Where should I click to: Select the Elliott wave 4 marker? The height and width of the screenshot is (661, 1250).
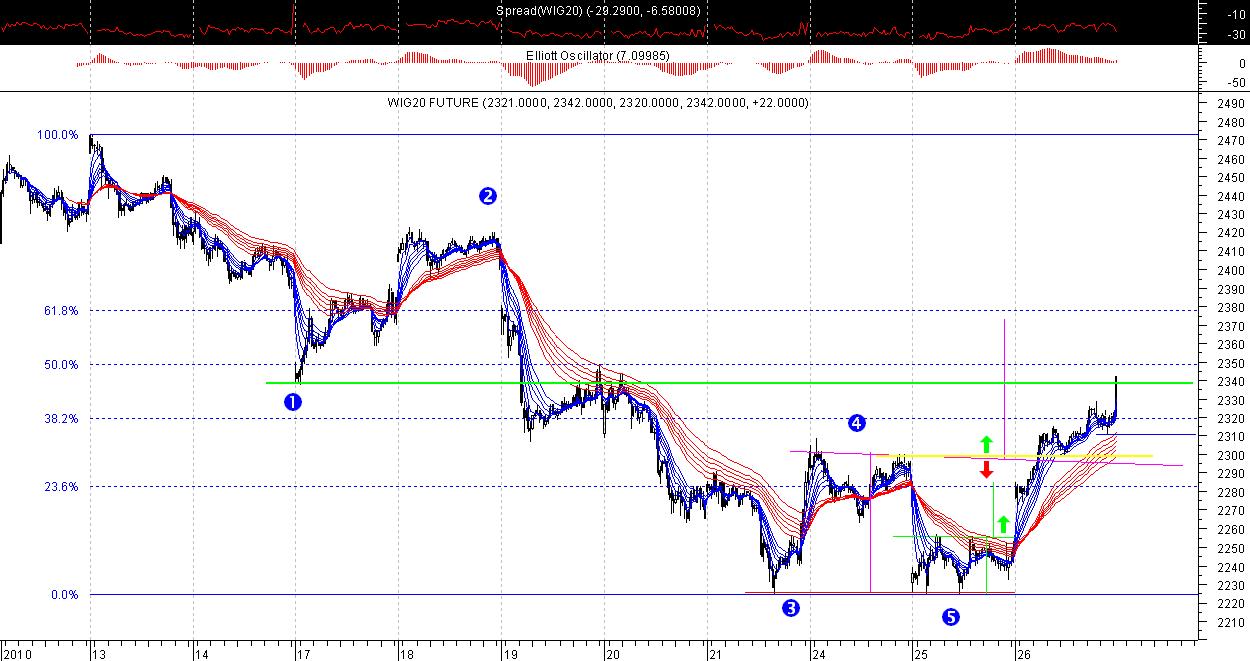click(856, 423)
